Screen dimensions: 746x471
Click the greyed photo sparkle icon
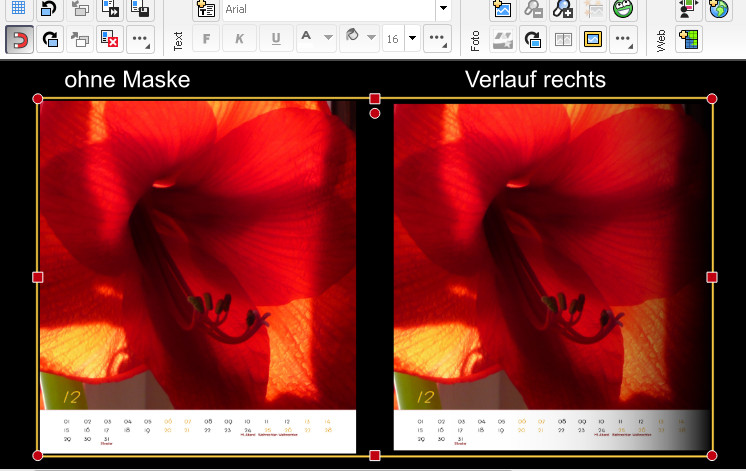(593, 9)
